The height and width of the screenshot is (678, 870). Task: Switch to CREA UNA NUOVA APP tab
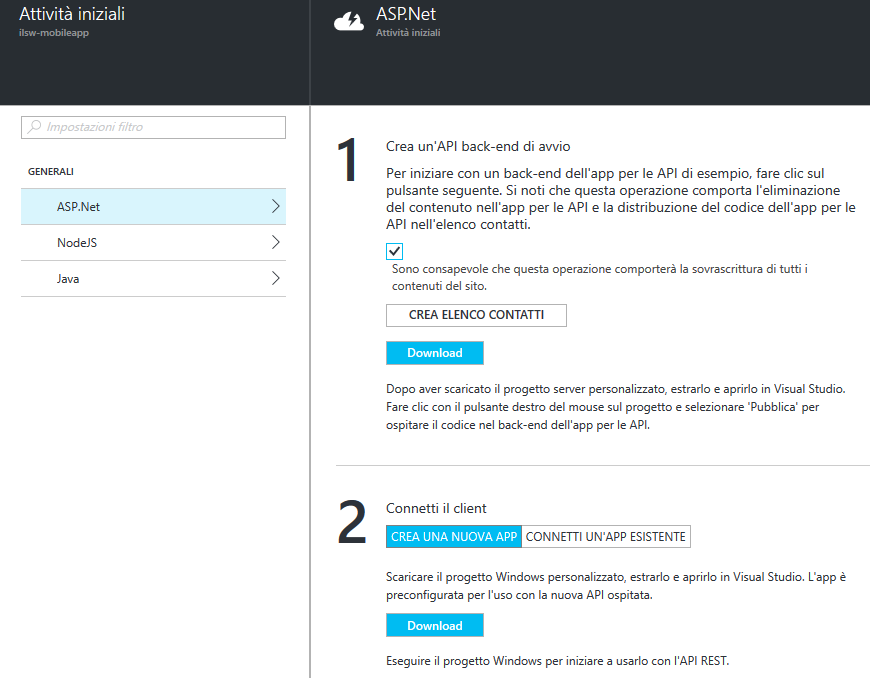tap(454, 537)
